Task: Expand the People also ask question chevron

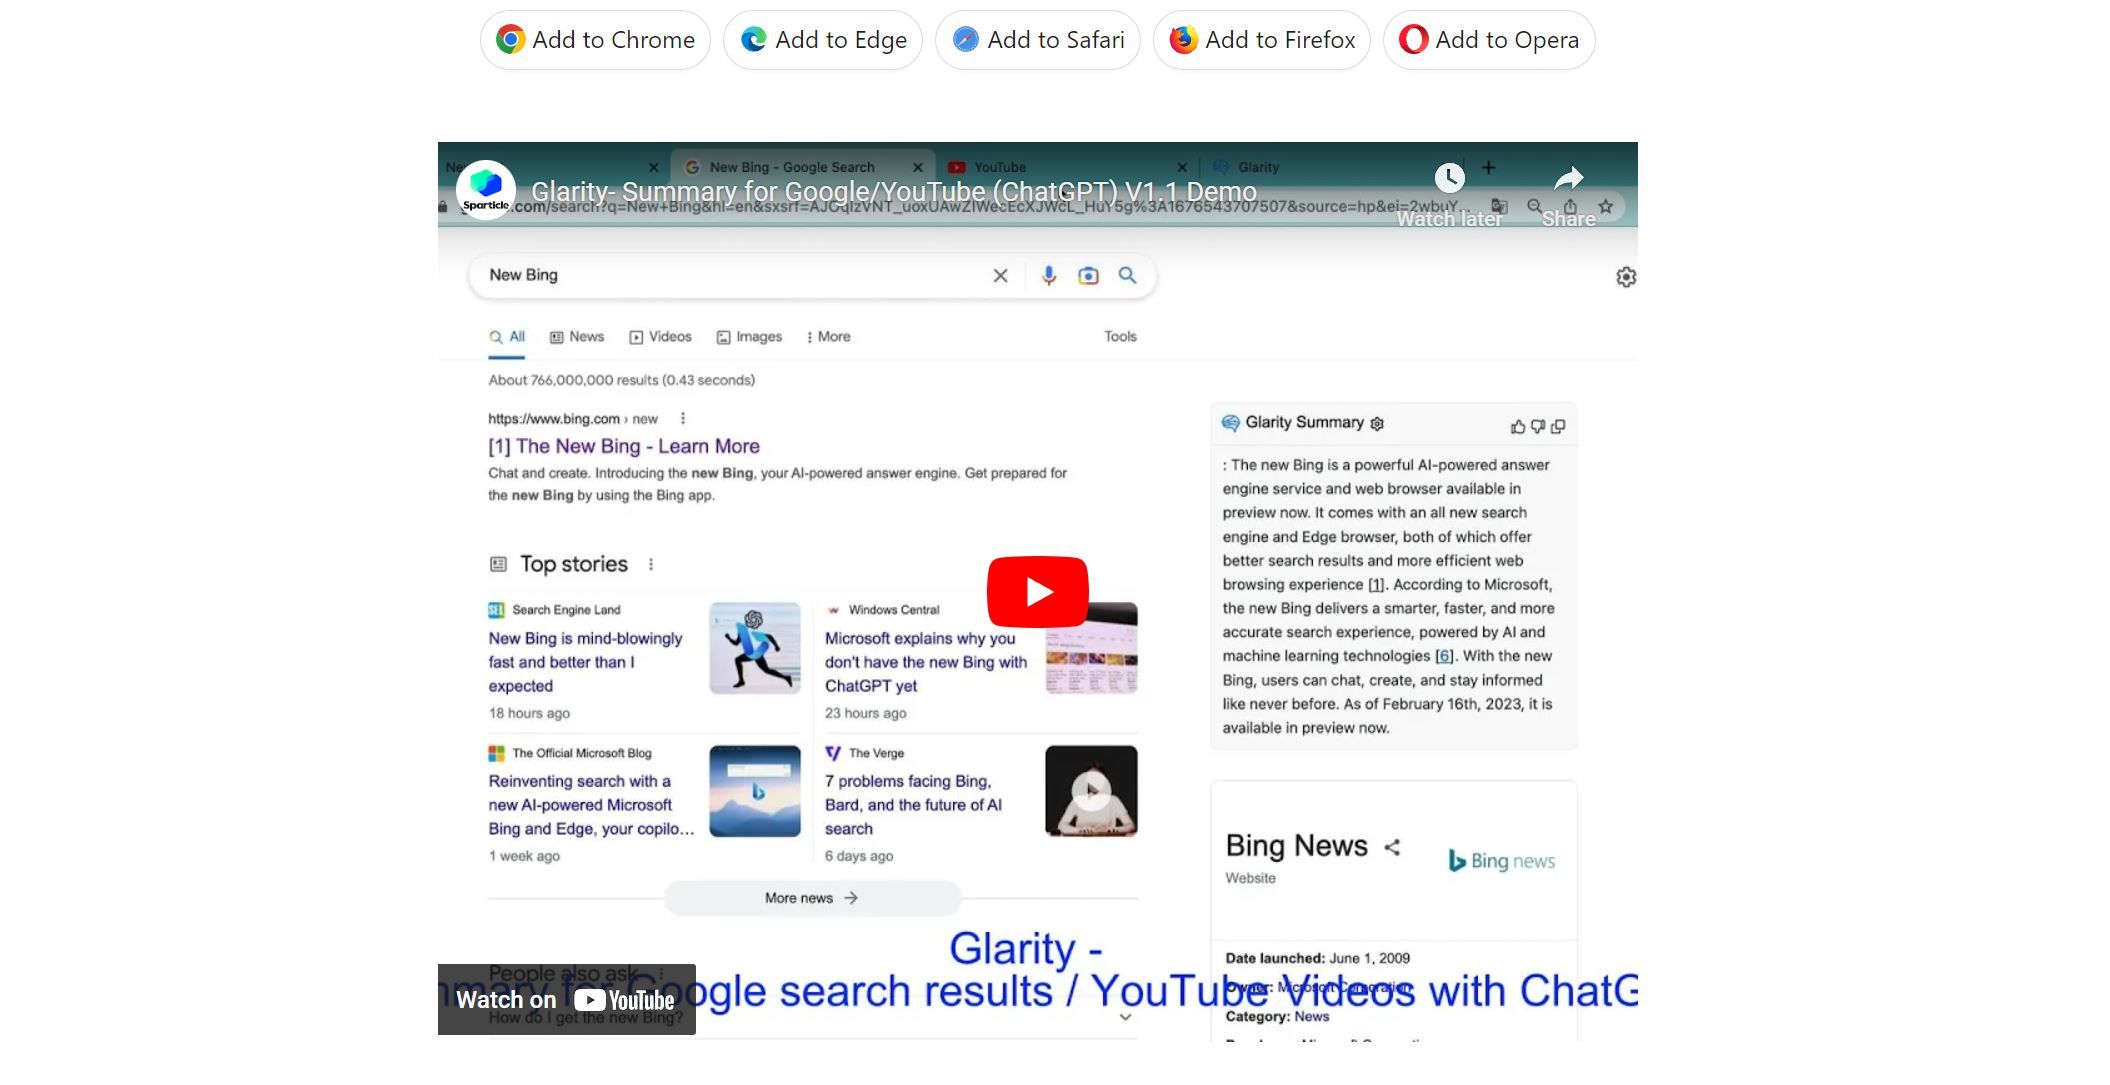Action: [x=1125, y=1017]
